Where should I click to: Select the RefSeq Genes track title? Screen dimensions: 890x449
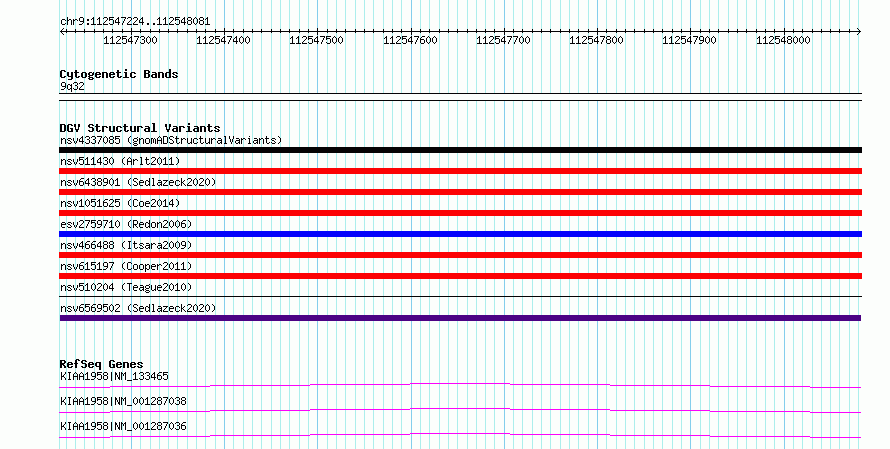101,364
